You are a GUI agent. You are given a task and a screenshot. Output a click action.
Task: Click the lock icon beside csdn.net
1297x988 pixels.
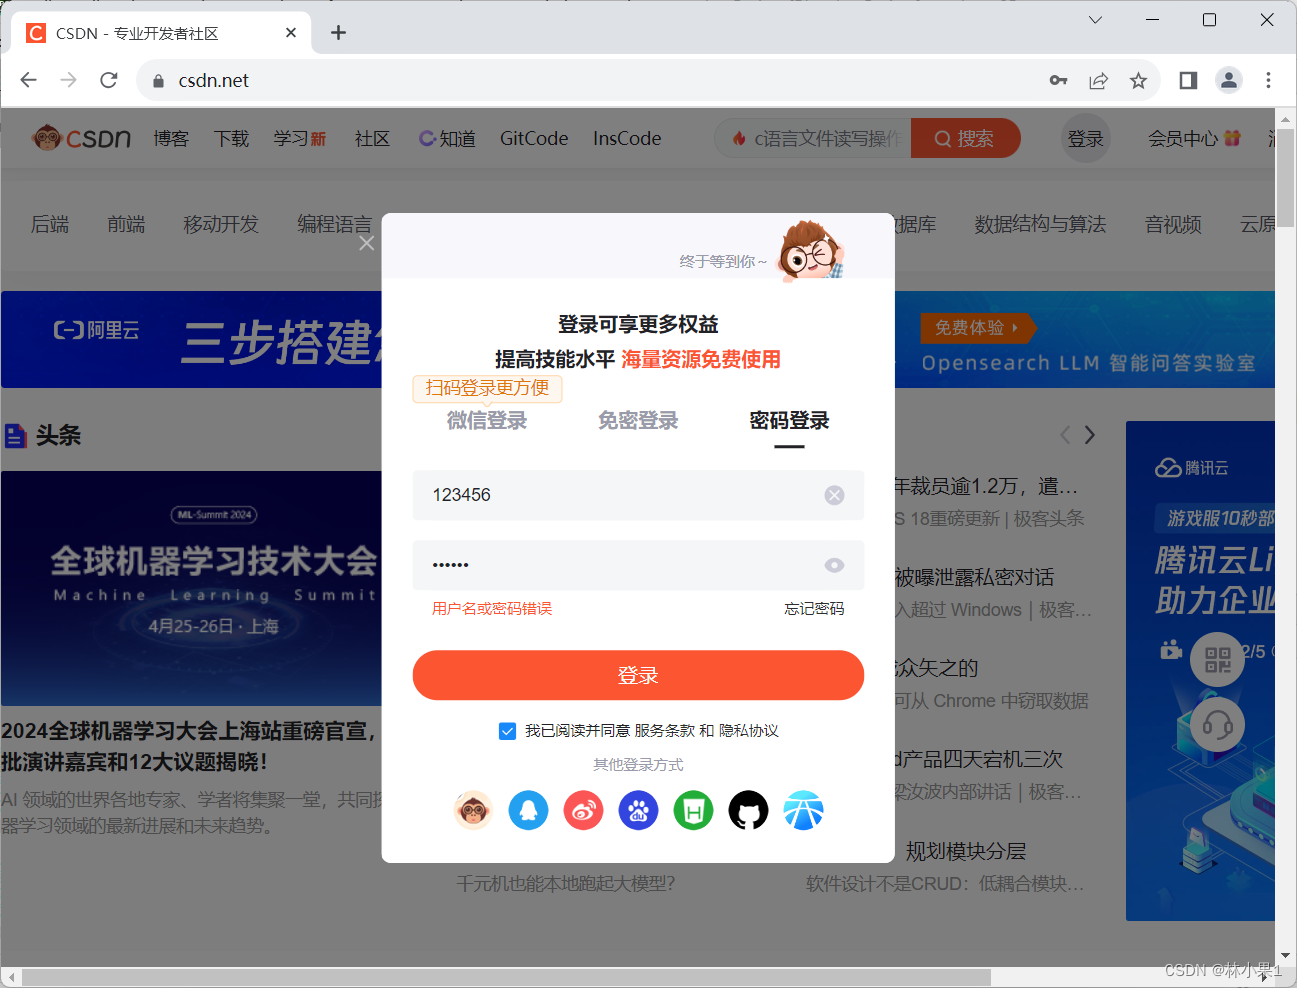[158, 81]
